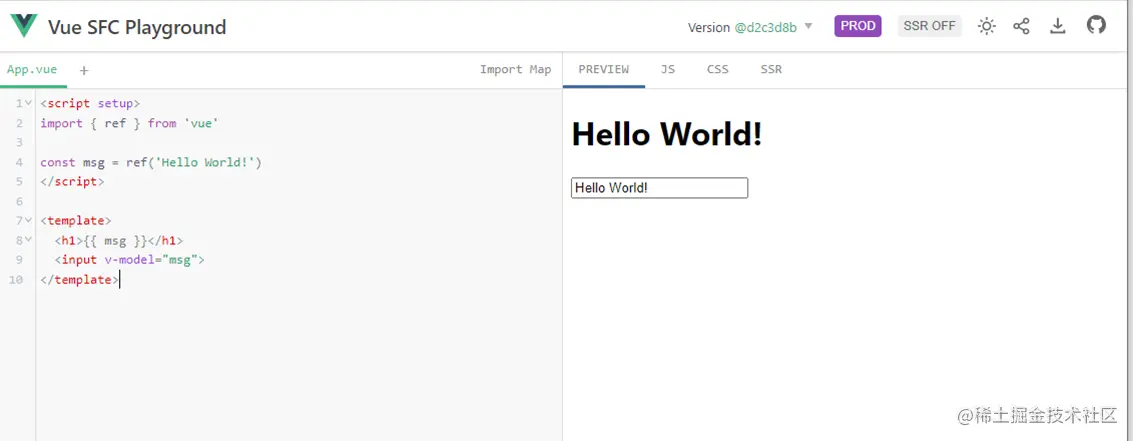Viewport: 1133px width, 441px height.
Task: Toggle PROD mode button
Action: point(858,26)
